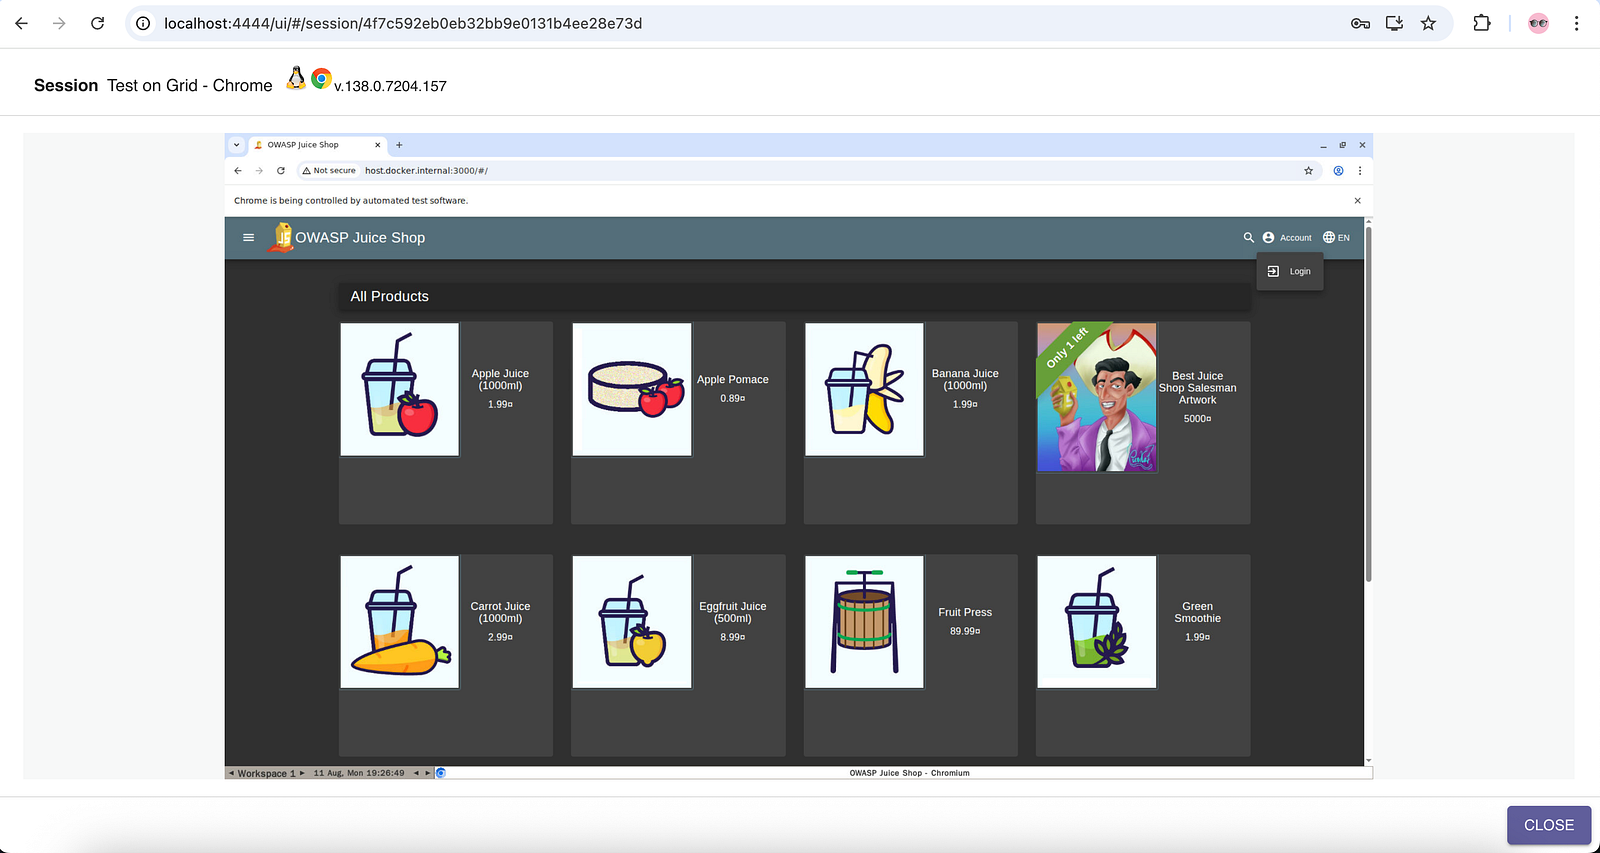This screenshot has height=853, width=1600.
Task: Click the Juice Shop page scrollbar
Action: click(x=1368, y=404)
